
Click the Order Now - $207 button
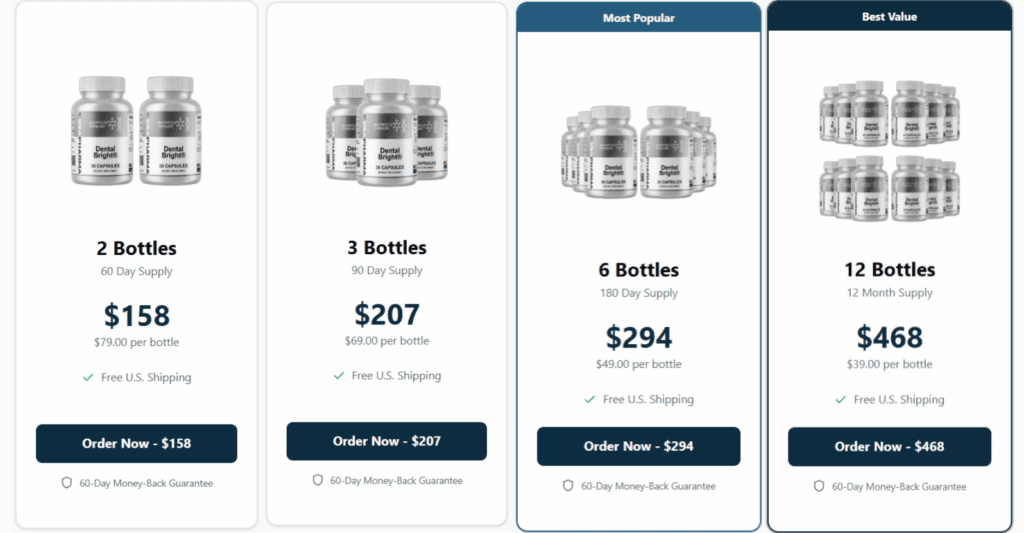click(387, 441)
